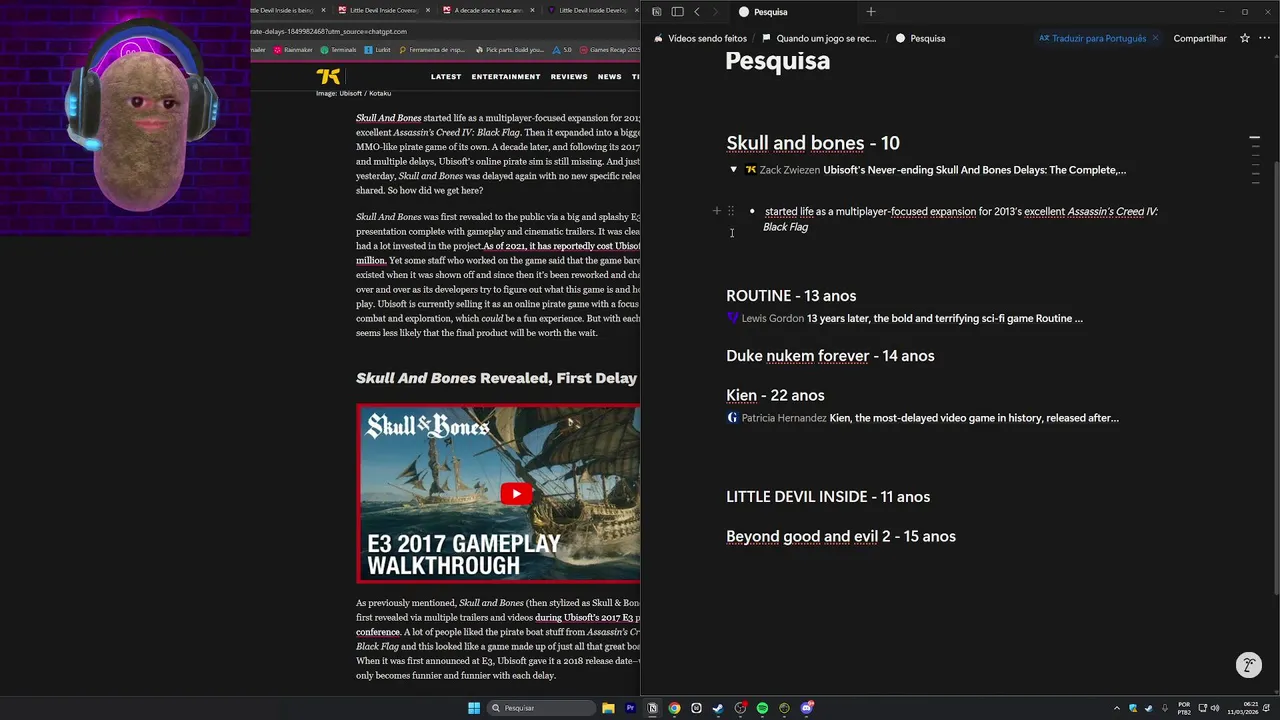Click the Notion AI round button at bottom right

coord(1248,665)
